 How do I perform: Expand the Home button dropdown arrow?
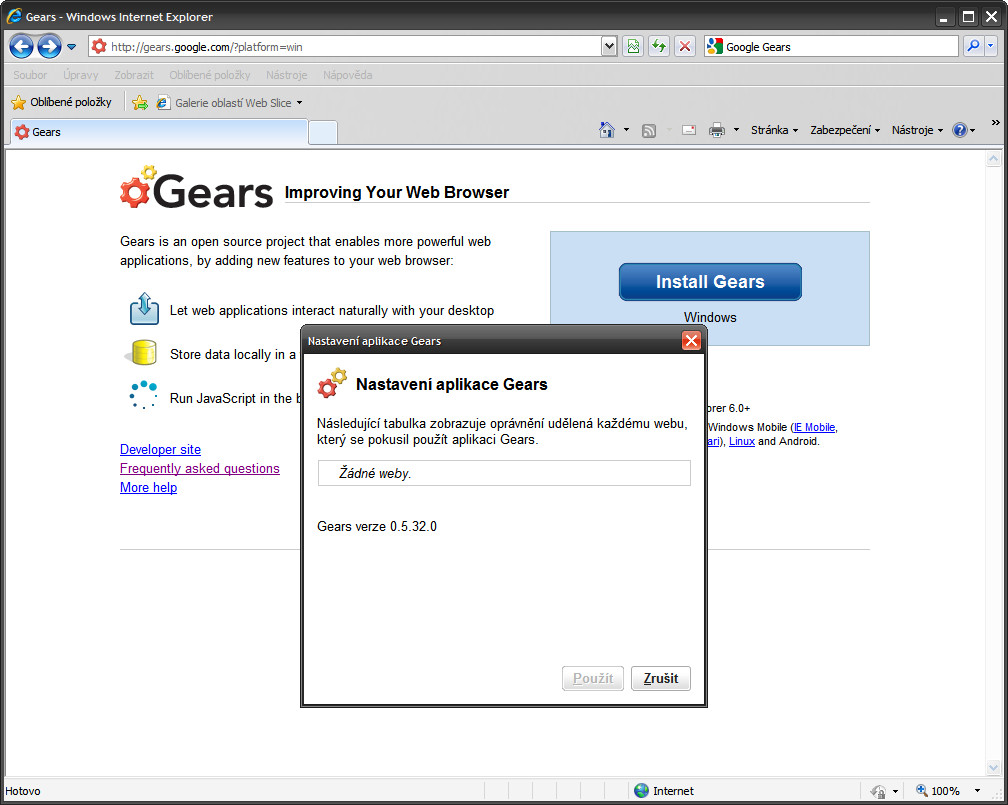[627, 130]
